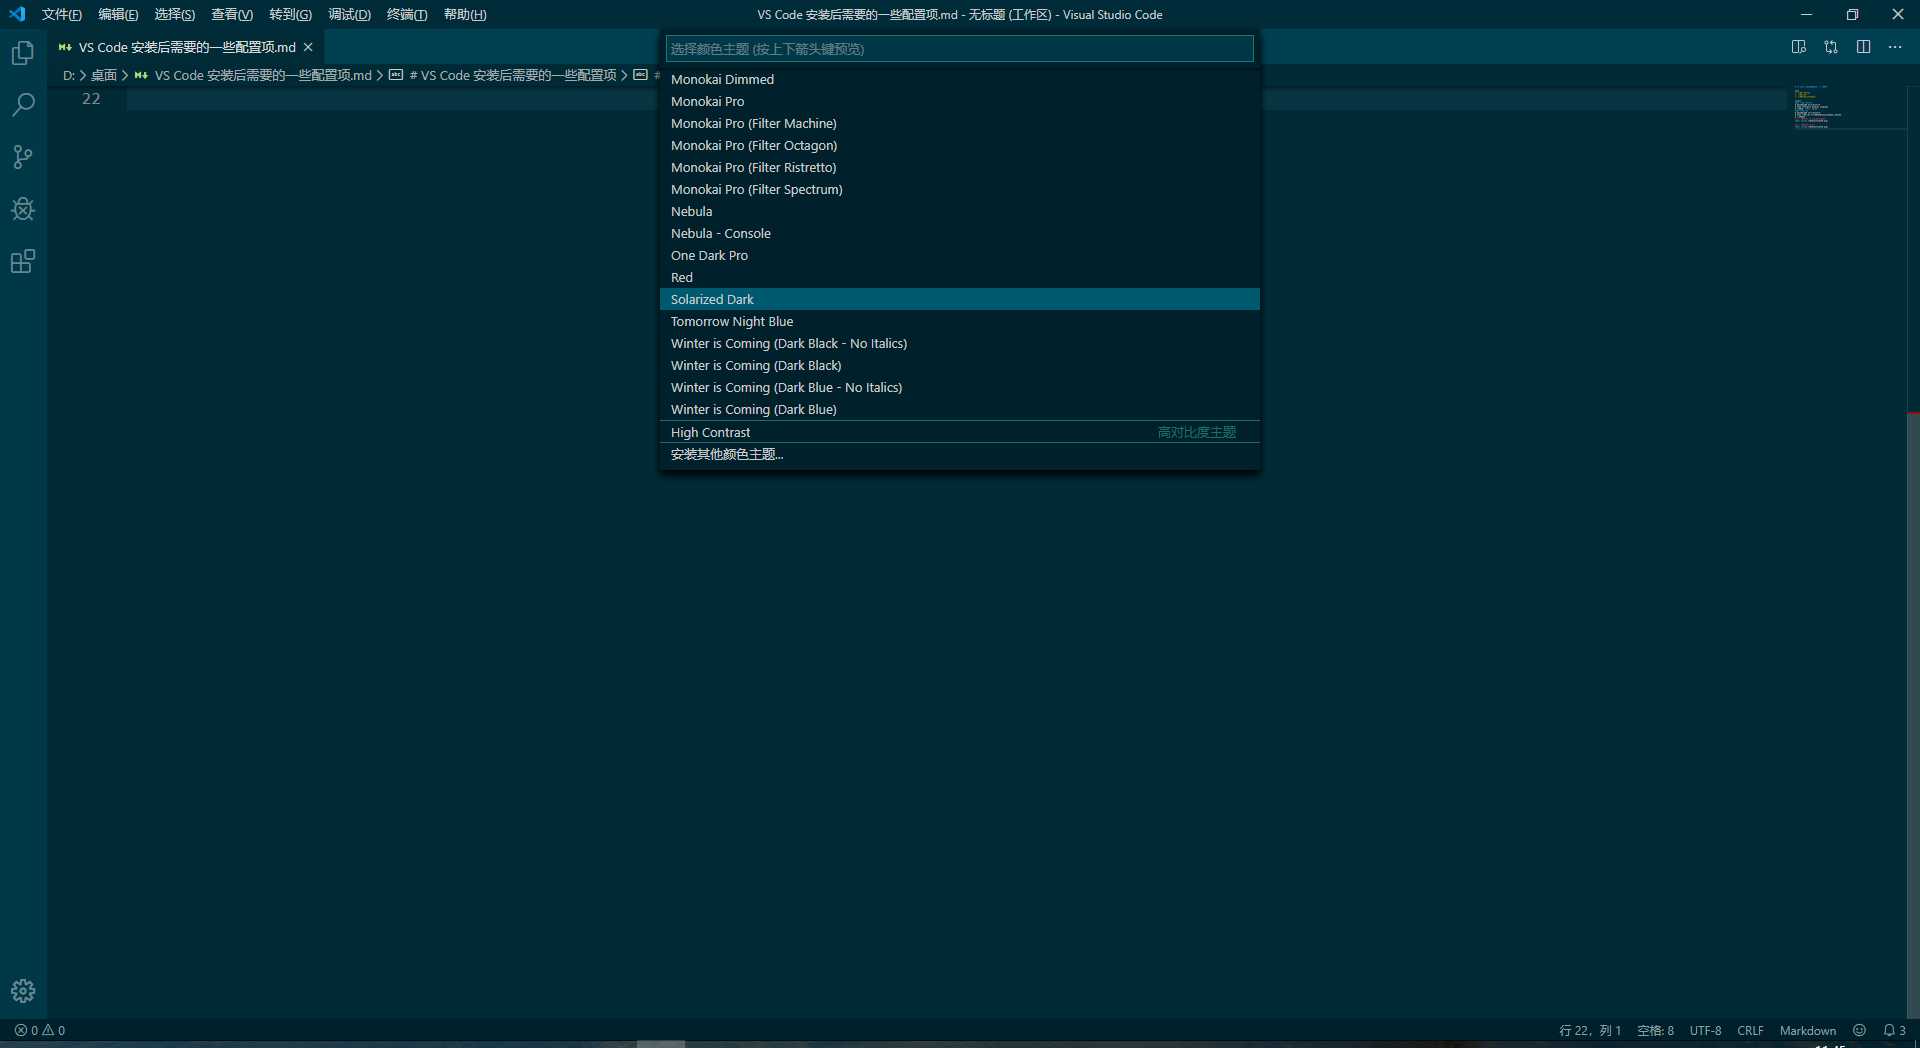Open the Search view in activity bar
This screenshot has width=1920, height=1048.
click(x=23, y=105)
